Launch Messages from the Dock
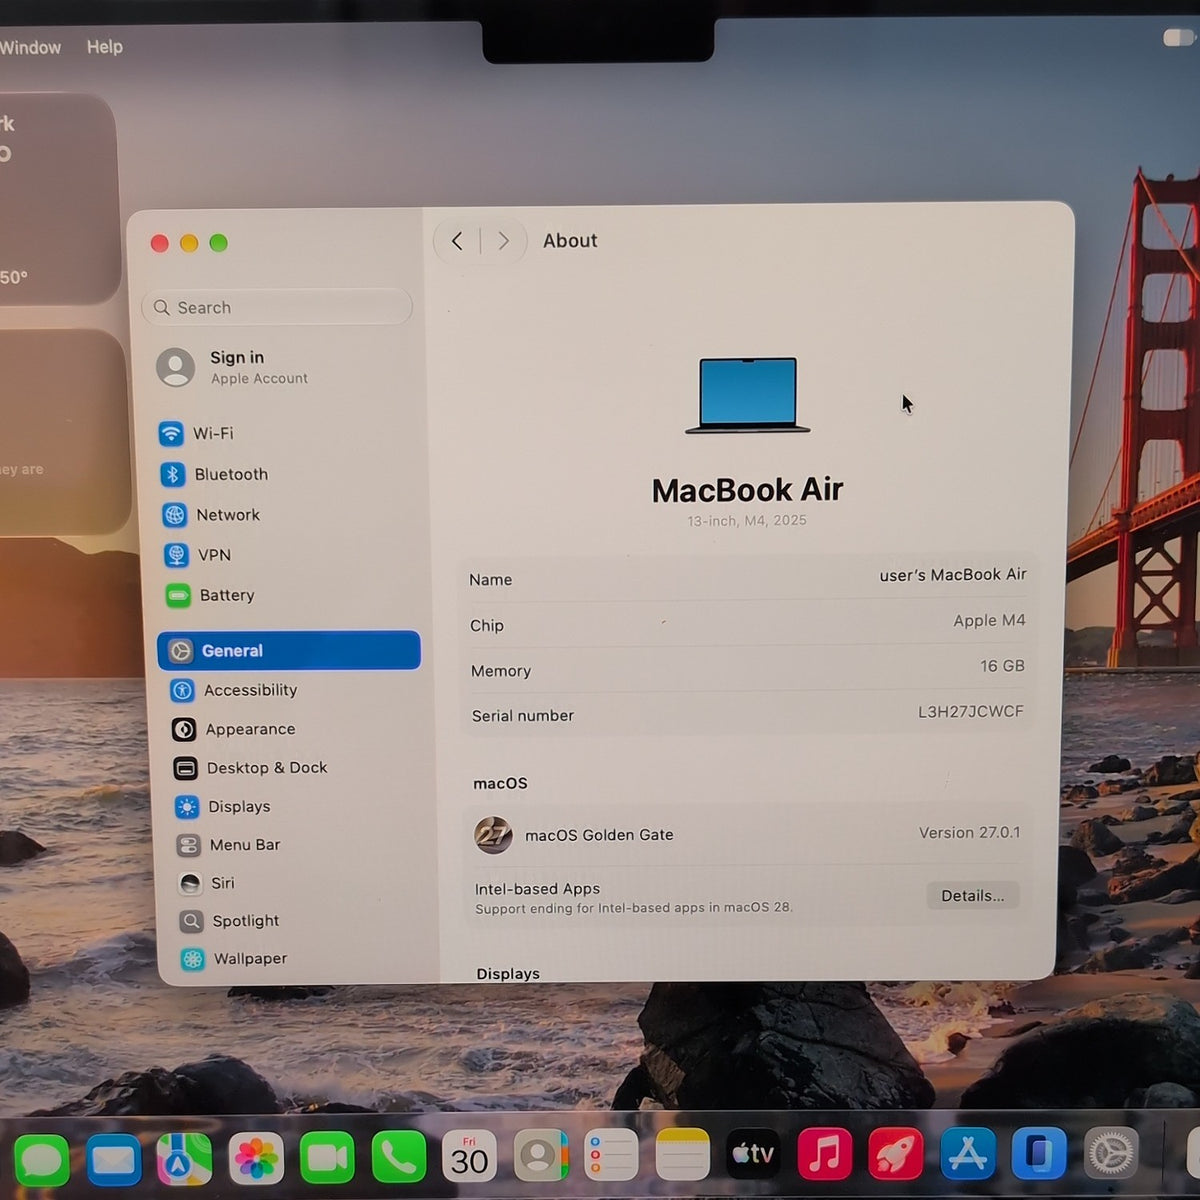Image resolution: width=1200 pixels, height=1200 pixels. pyautogui.click(x=41, y=1160)
